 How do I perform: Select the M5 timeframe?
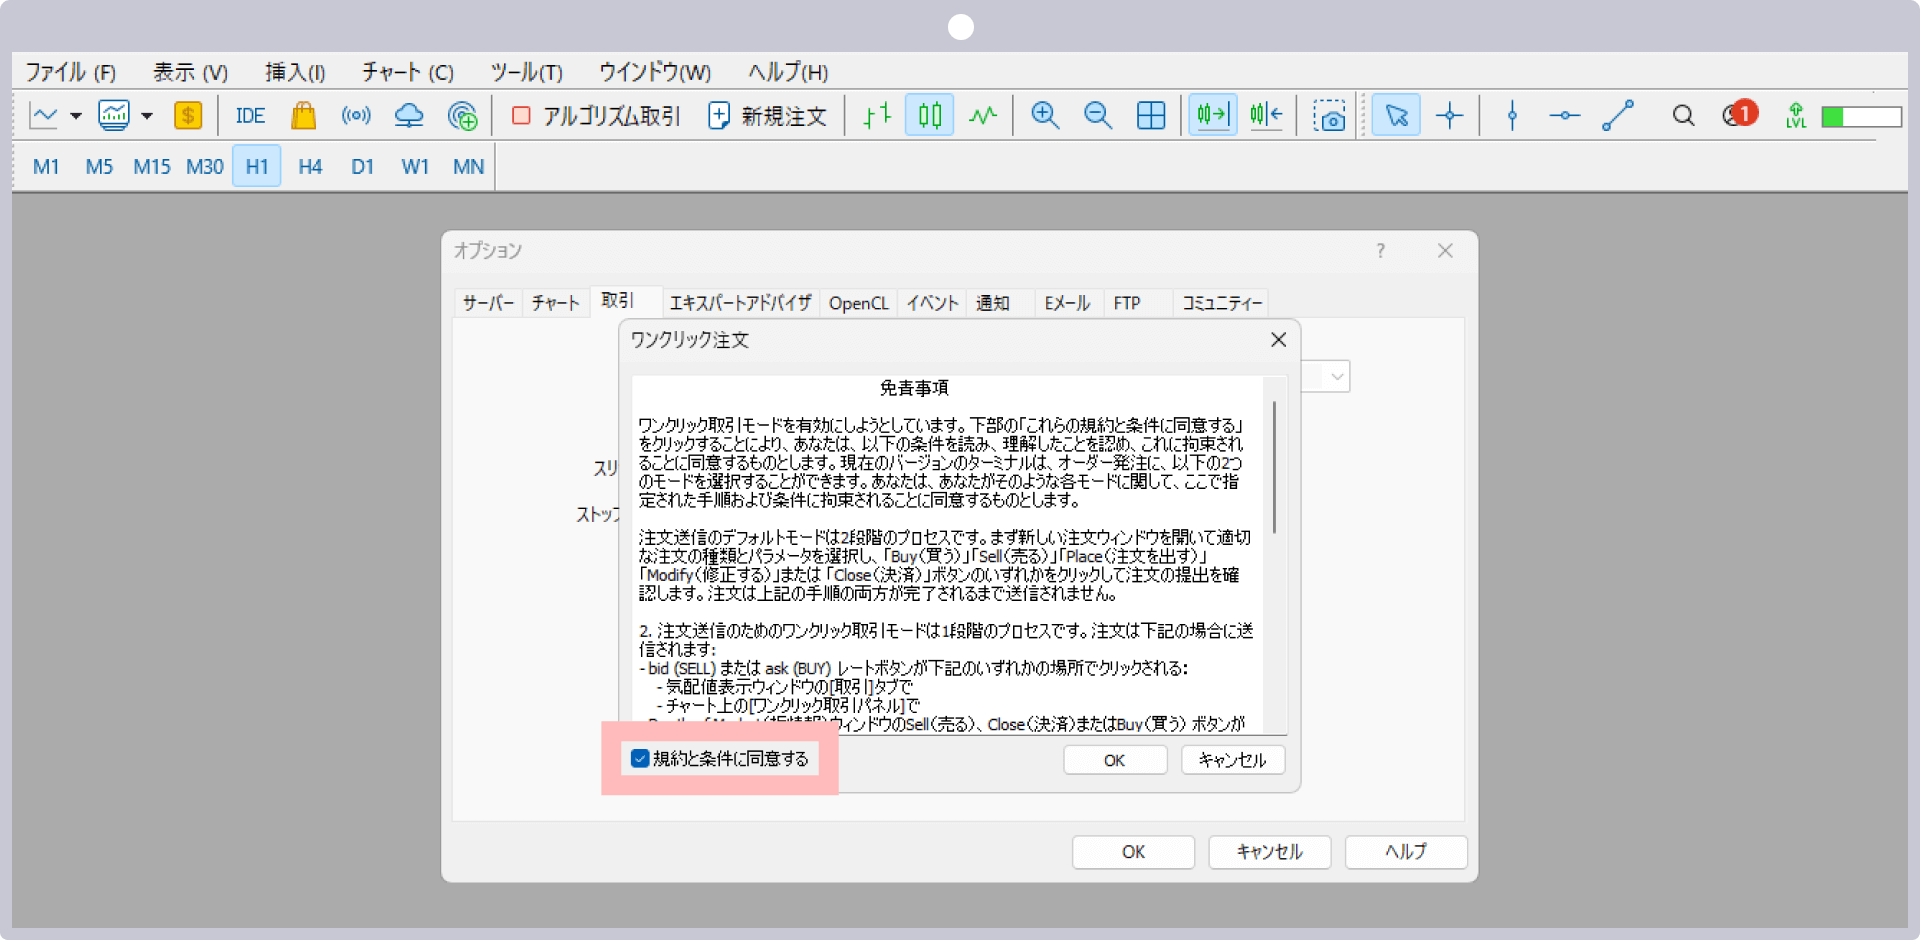99,166
